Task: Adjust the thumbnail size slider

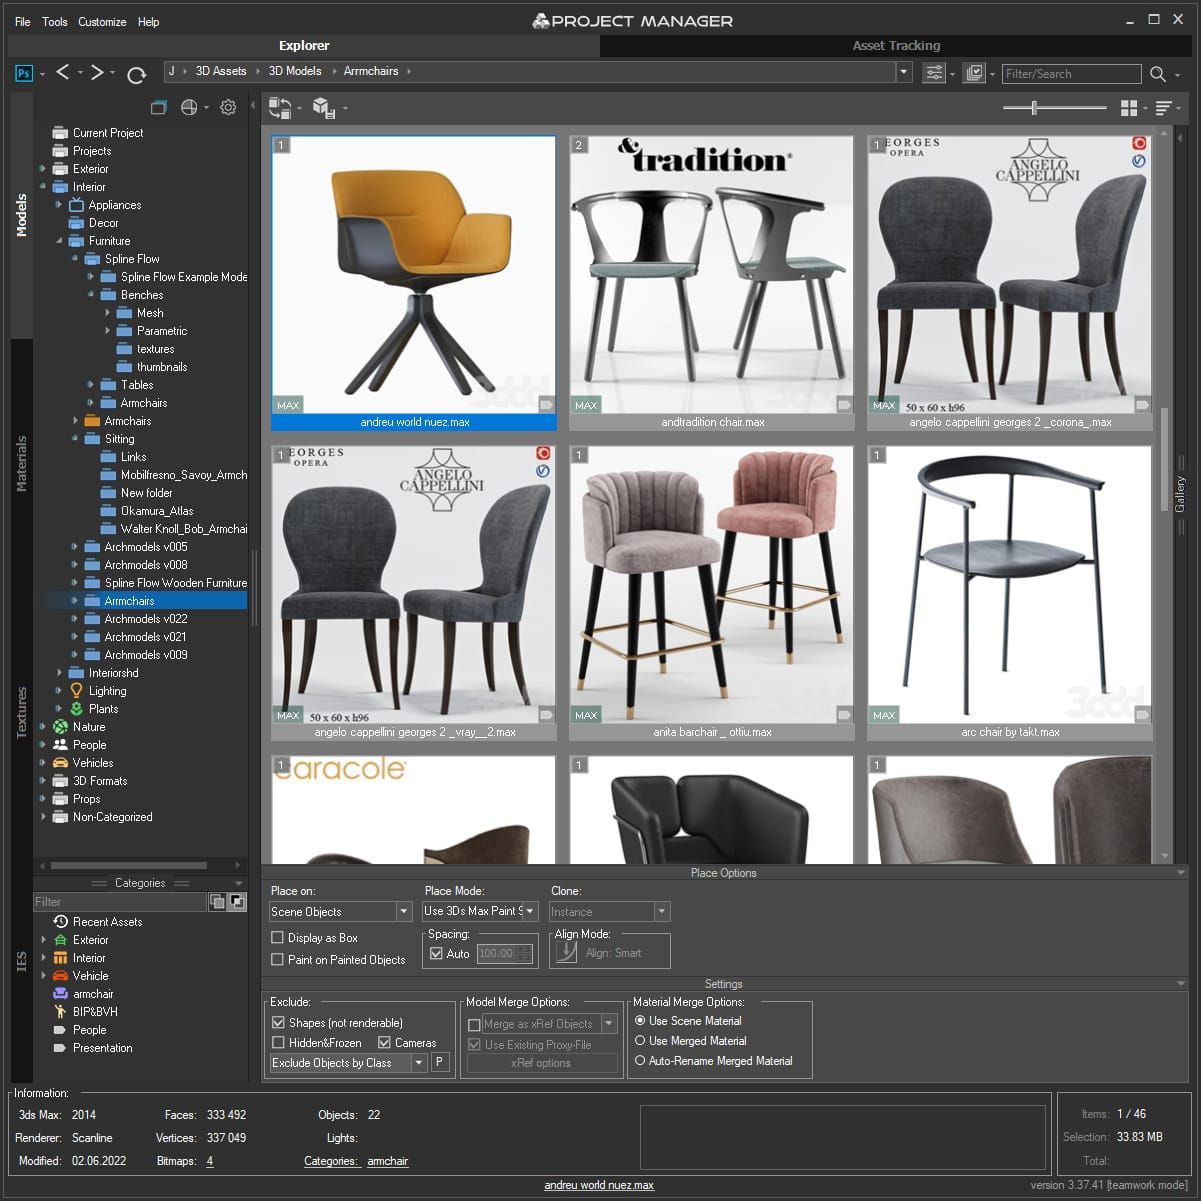Action: [x=1033, y=107]
